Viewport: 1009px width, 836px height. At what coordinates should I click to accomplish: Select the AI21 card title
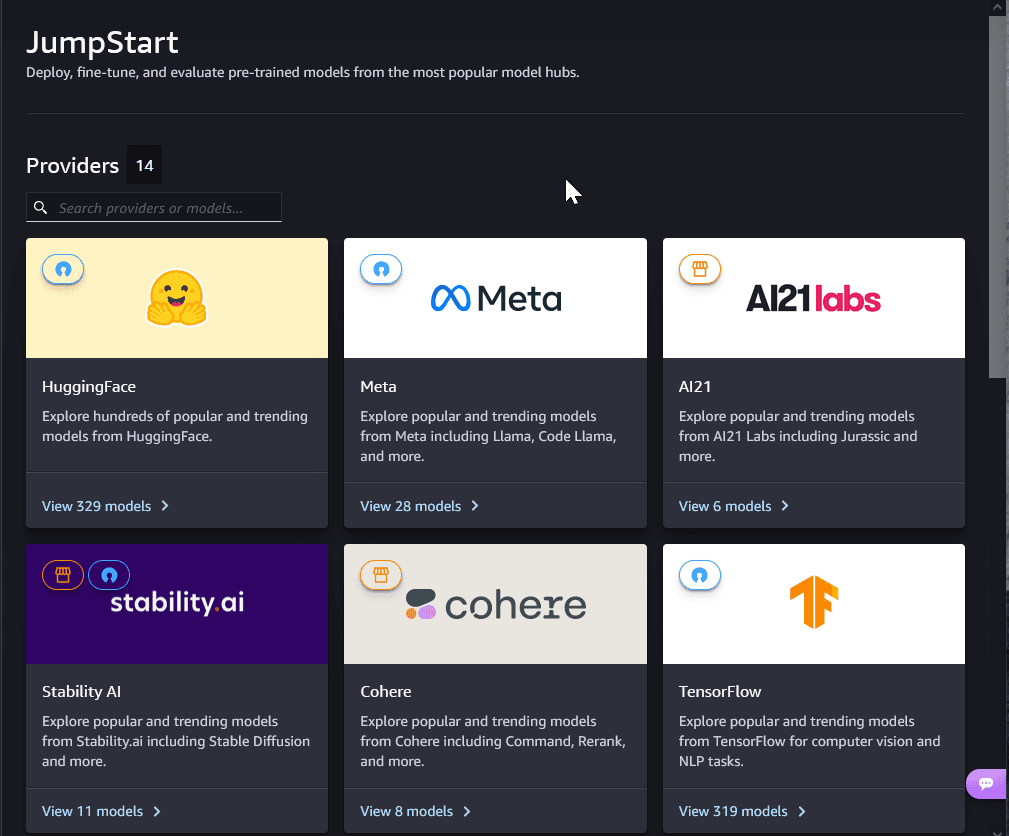click(695, 387)
